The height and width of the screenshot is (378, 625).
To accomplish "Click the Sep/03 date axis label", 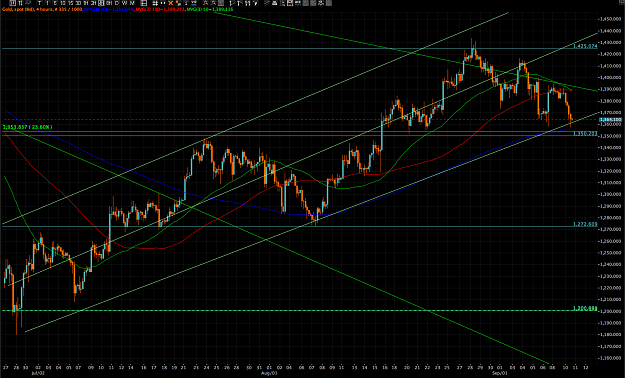I will coord(500,373).
